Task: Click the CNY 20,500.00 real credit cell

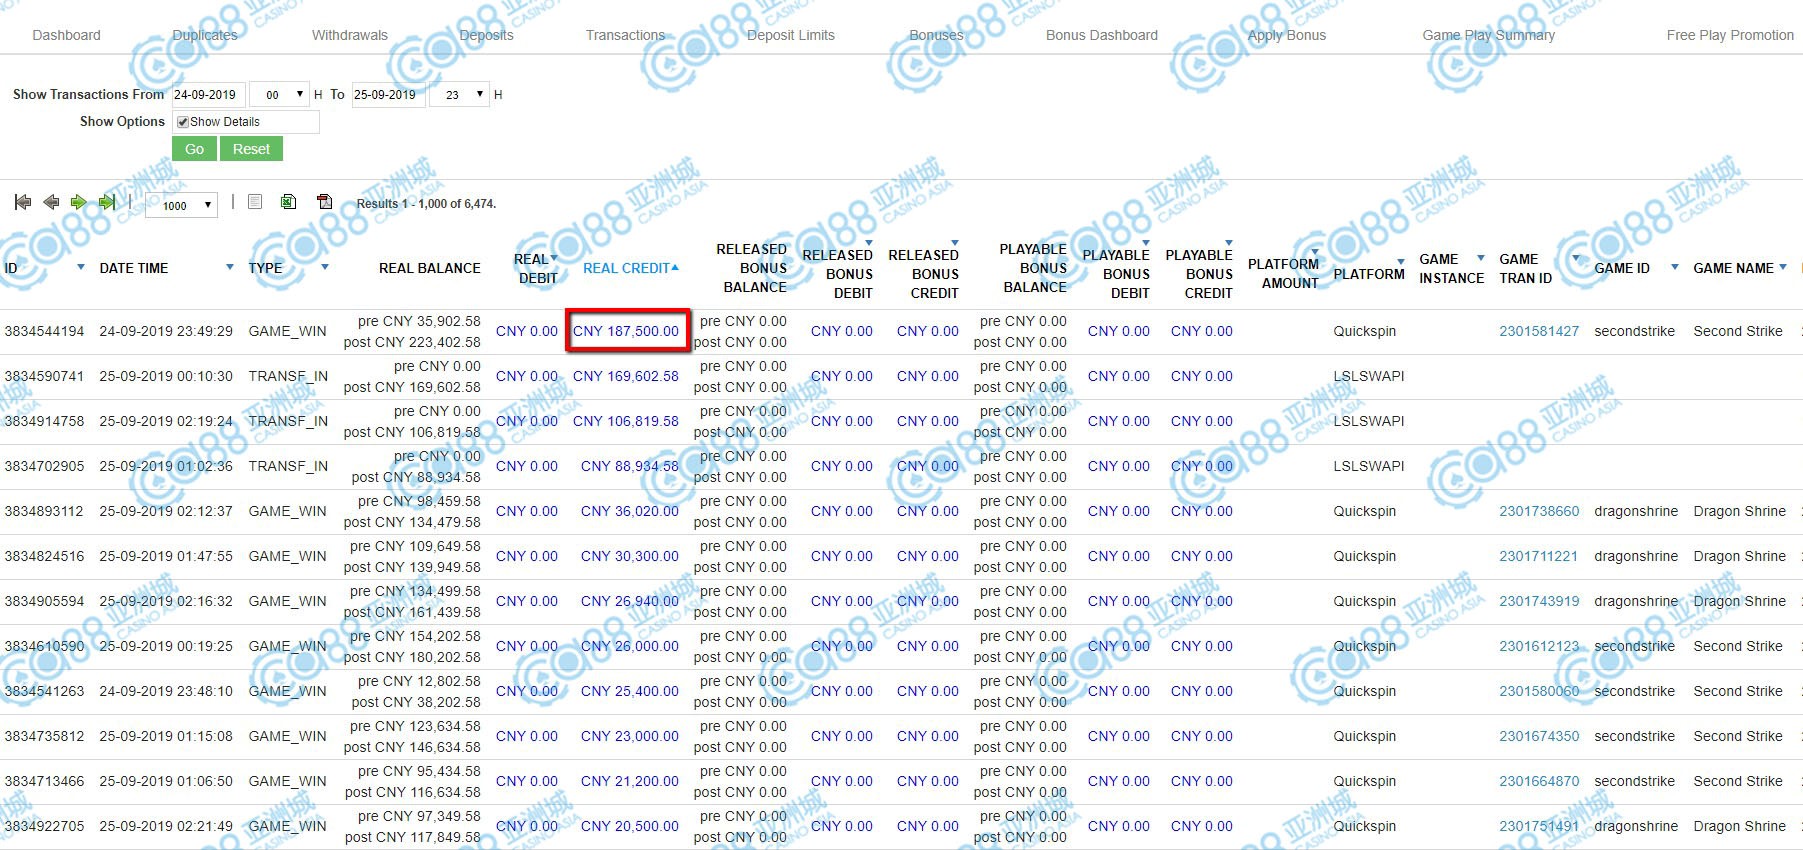Action: tap(630, 826)
